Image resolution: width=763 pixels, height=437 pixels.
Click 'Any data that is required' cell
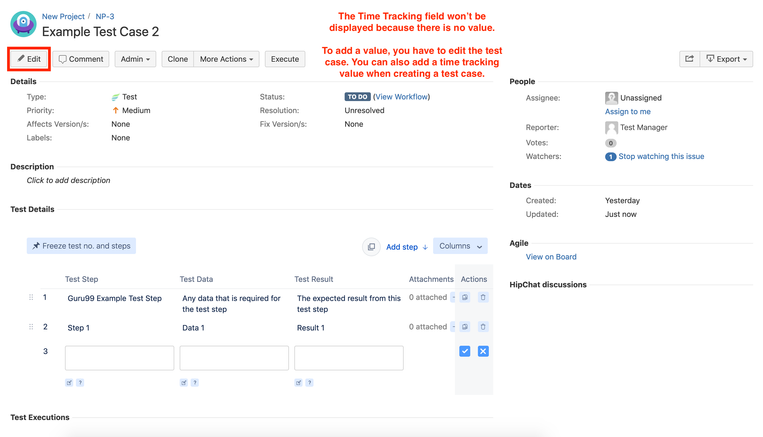pos(231,304)
